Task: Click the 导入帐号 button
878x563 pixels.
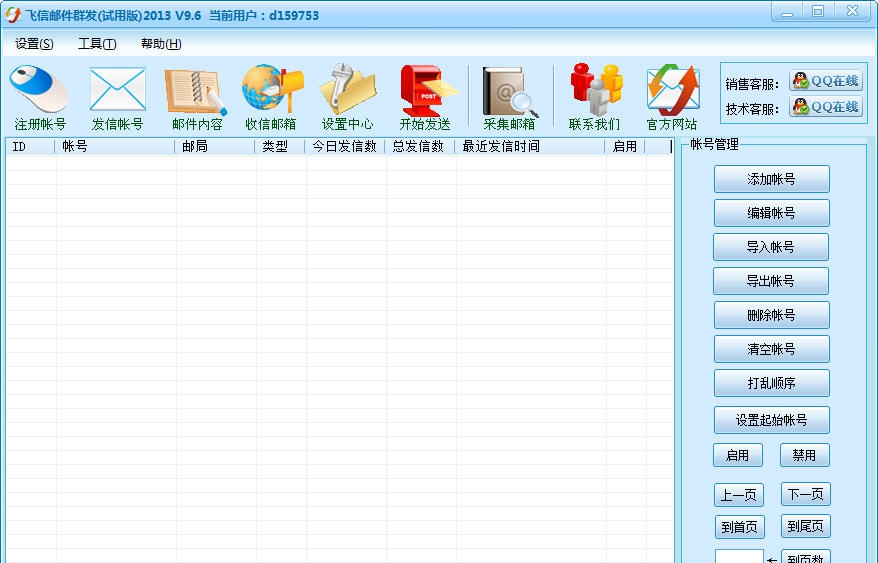Action: point(771,247)
